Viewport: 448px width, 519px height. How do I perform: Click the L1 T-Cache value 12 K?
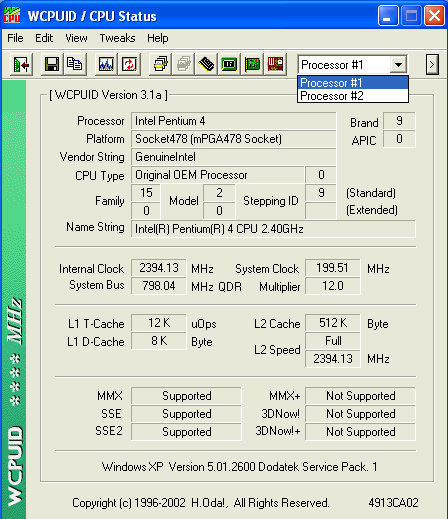(159, 323)
